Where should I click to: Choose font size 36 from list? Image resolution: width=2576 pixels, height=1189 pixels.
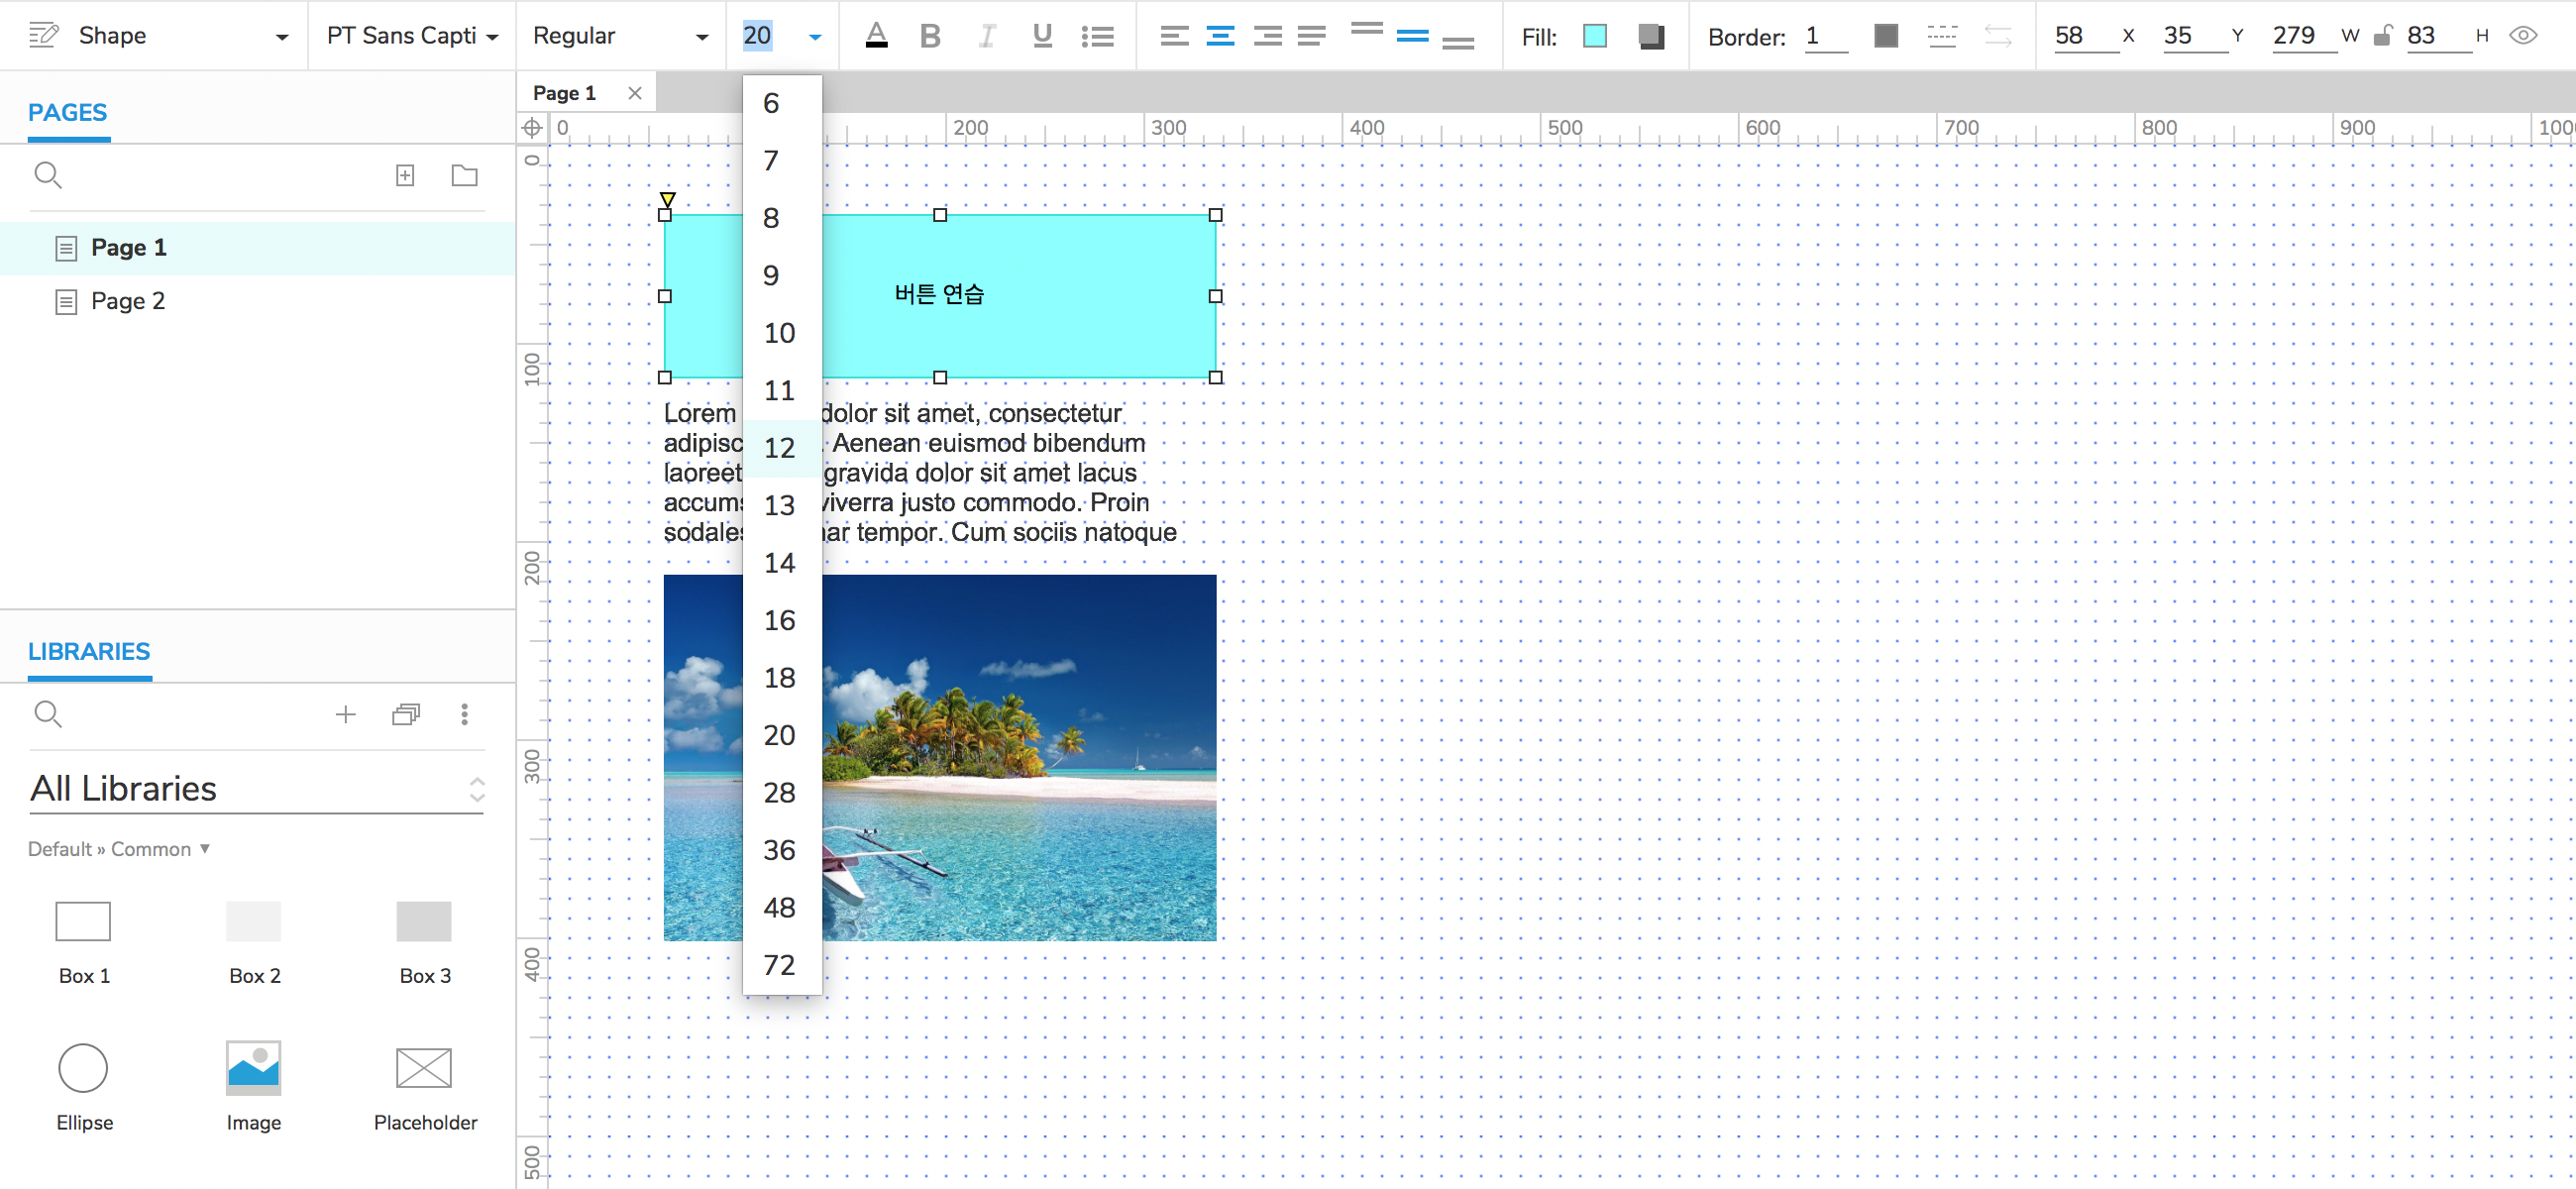[779, 850]
